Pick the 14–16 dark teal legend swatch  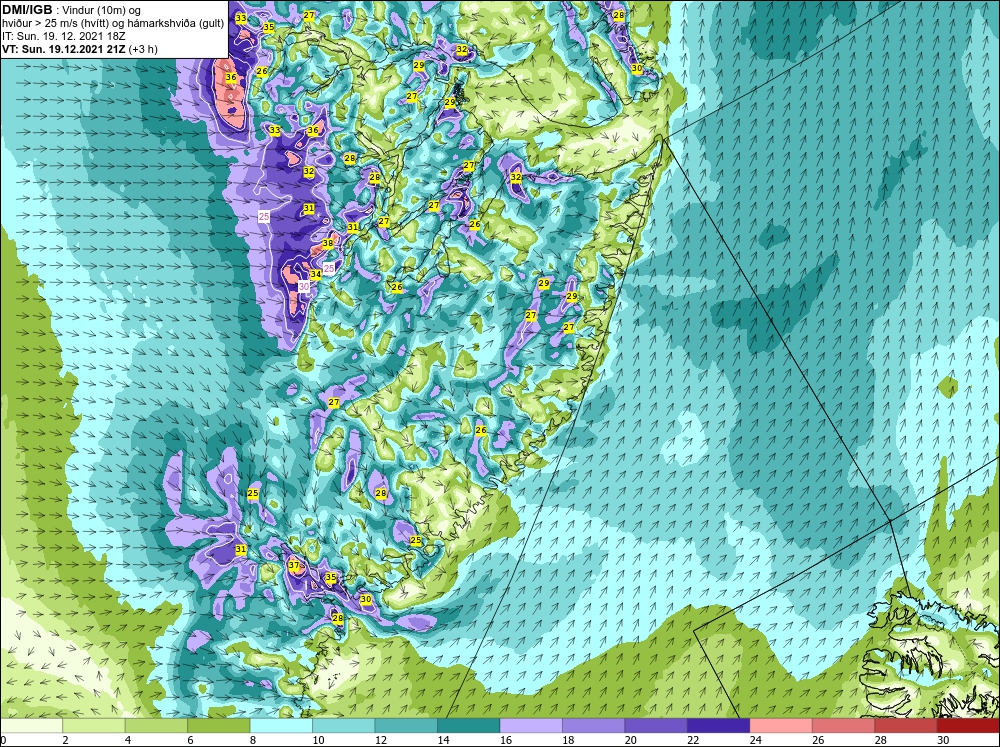click(x=469, y=725)
